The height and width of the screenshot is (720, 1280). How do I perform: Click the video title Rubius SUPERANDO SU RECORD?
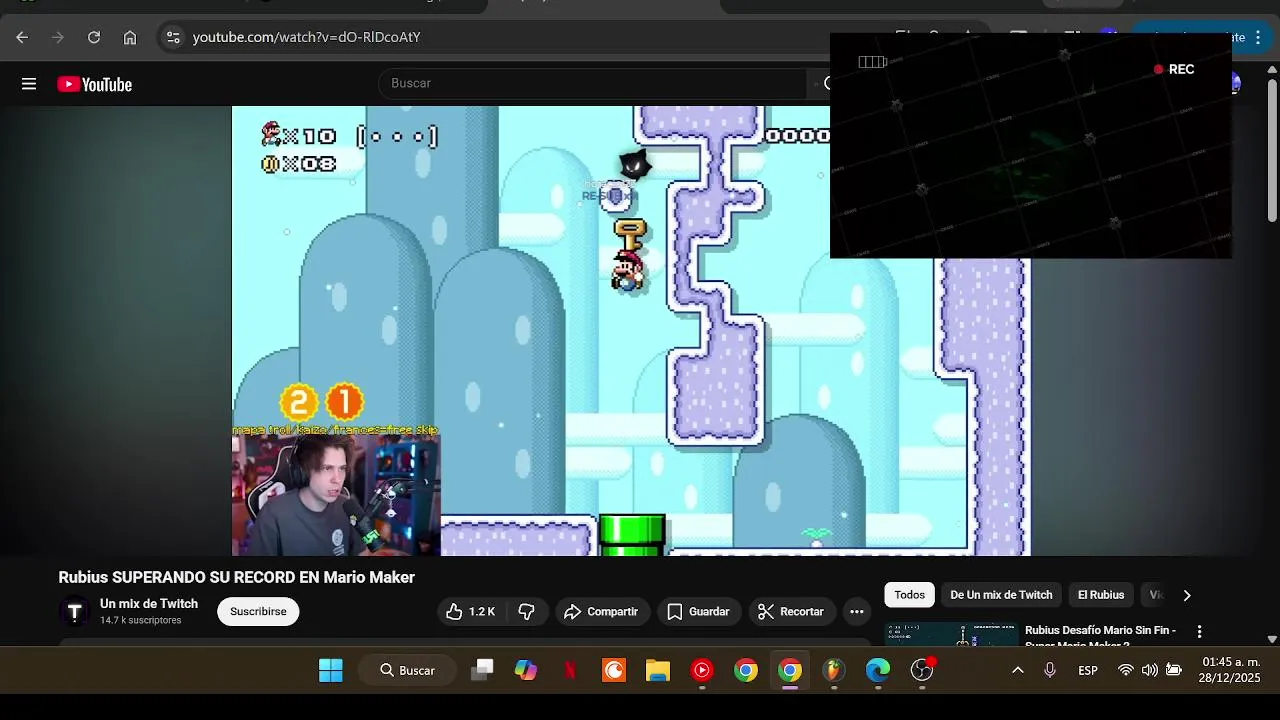237,577
